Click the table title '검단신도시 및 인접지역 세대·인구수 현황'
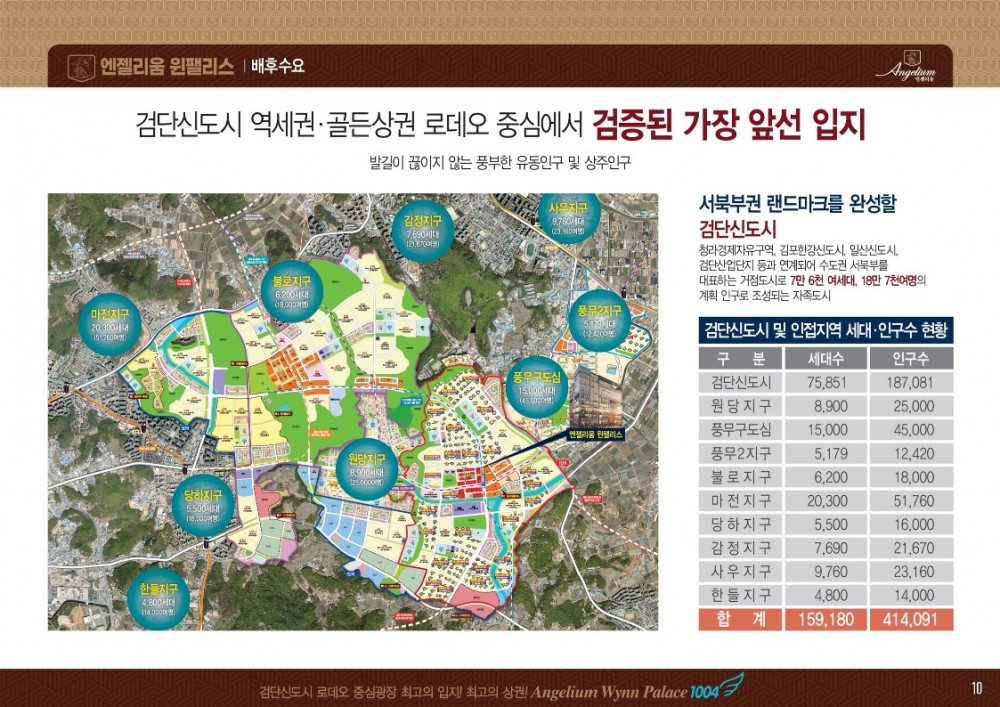This screenshot has height=707, width=1000. click(826, 331)
